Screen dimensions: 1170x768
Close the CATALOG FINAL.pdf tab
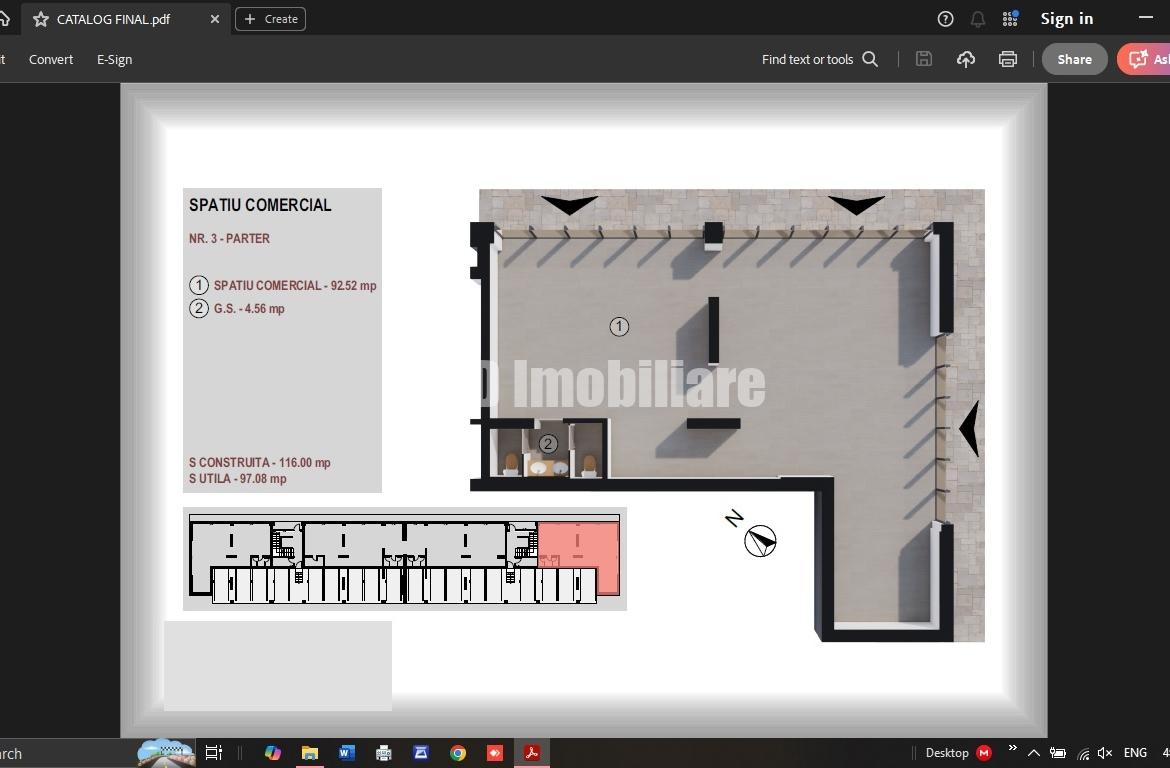214,19
